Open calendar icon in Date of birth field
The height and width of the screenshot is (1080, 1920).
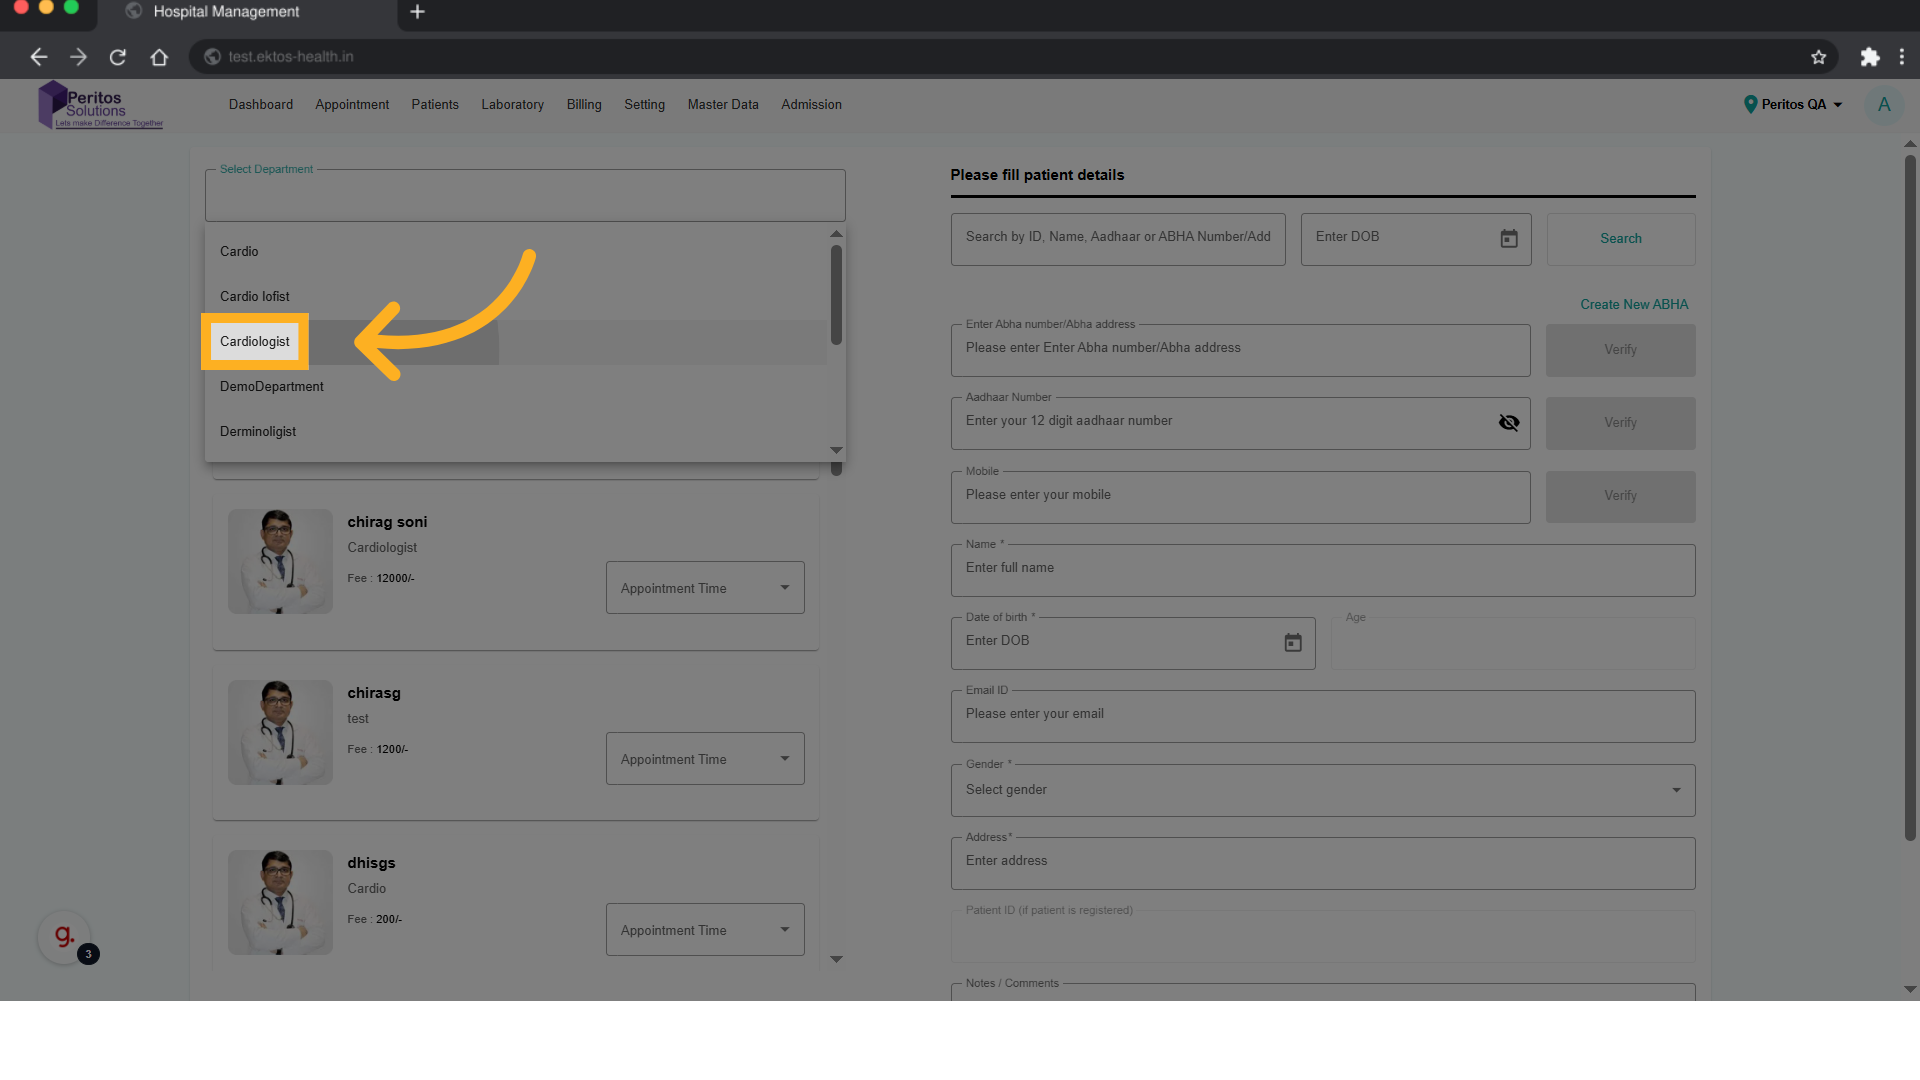1293,643
